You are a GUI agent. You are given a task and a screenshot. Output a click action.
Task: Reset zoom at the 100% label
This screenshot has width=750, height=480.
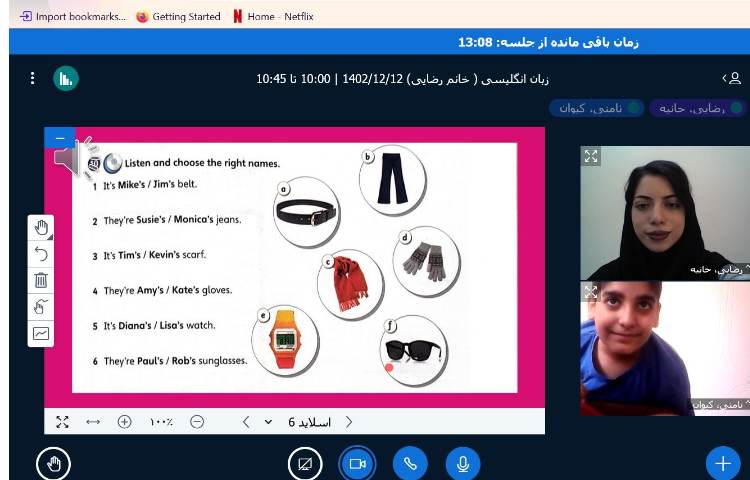click(x=161, y=422)
